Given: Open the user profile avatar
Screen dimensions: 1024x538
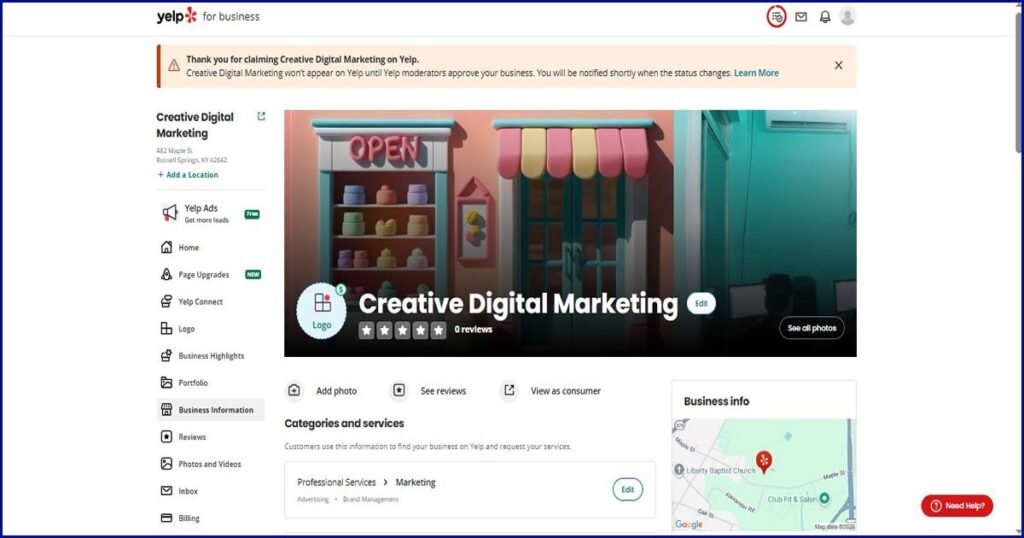Looking at the screenshot, I should click(848, 16).
